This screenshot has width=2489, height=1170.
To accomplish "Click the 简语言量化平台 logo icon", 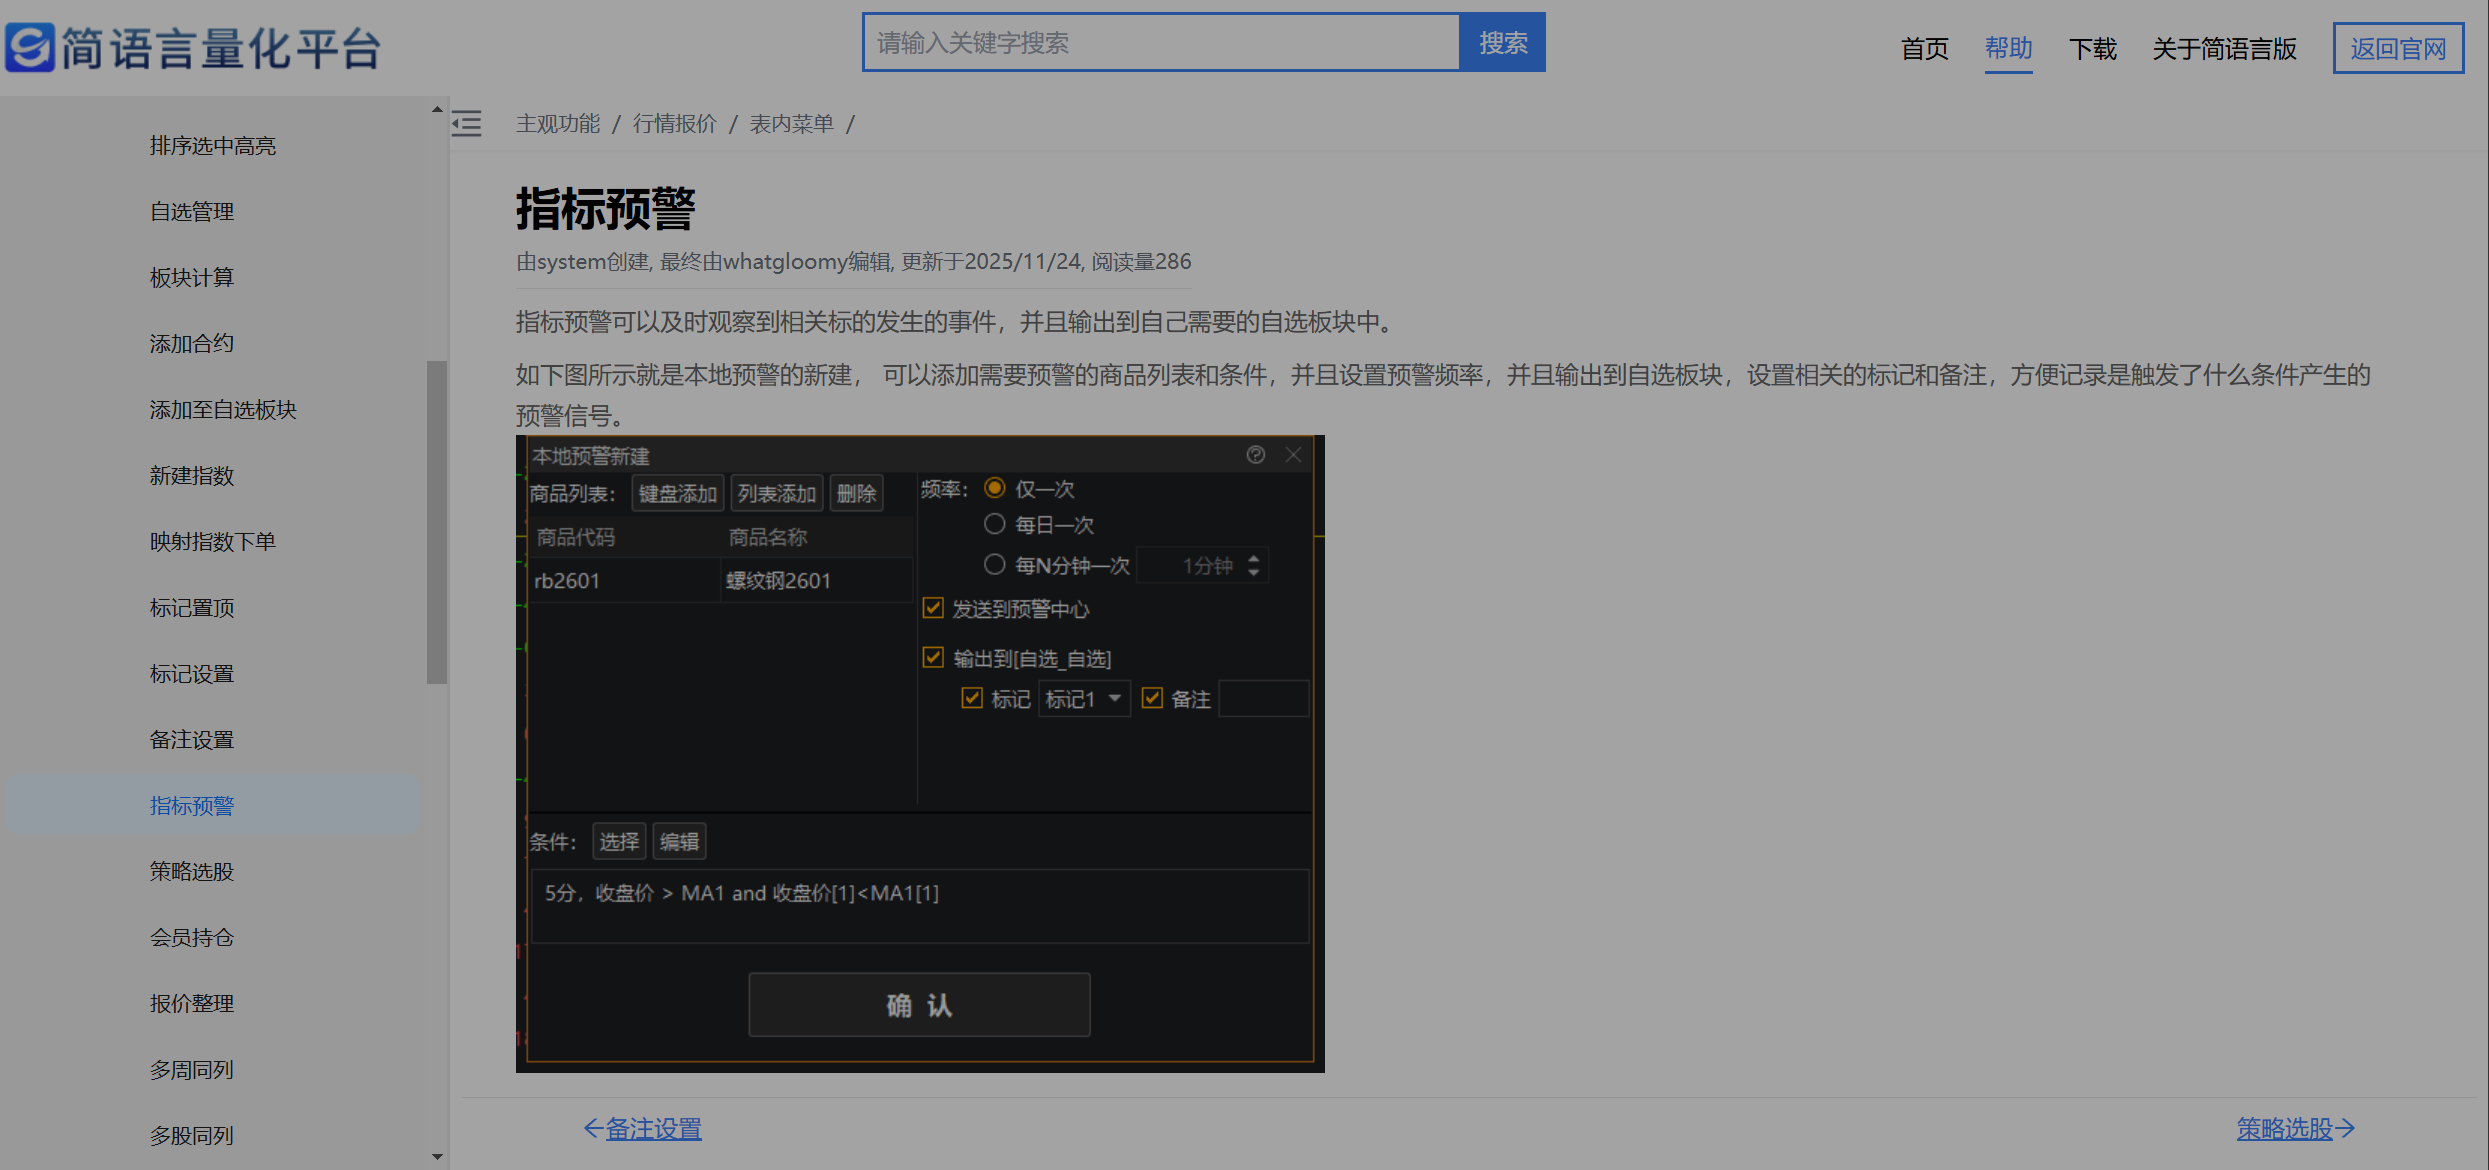I will tap(30, 47).
